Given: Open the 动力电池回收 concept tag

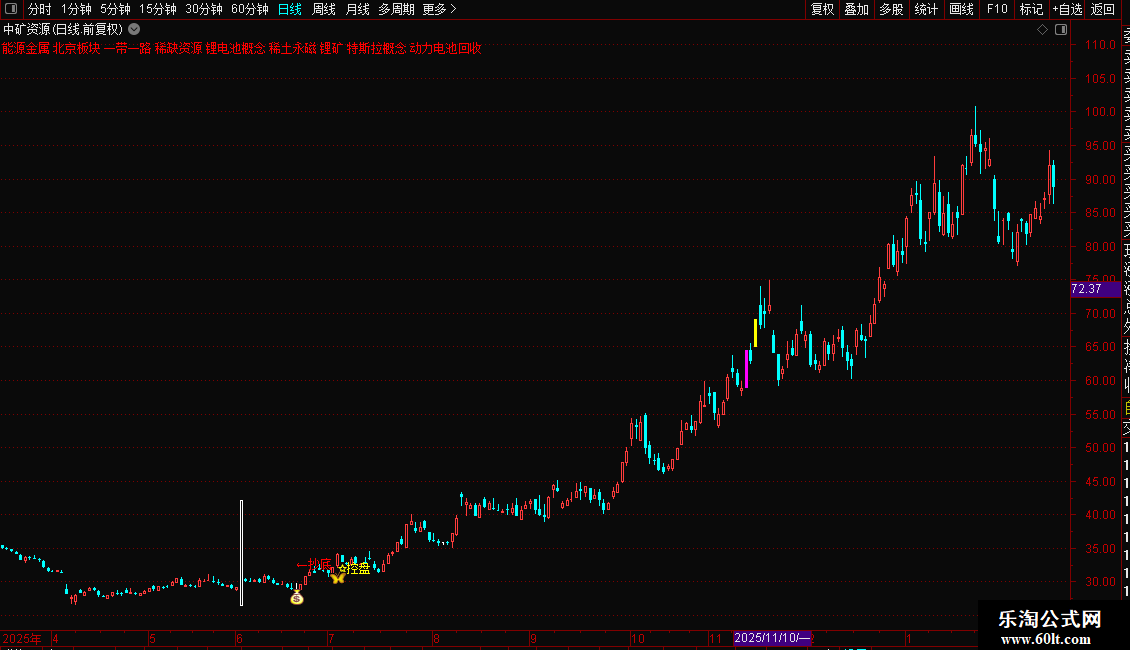Looking at the screenshot, I should pos(446,48).
